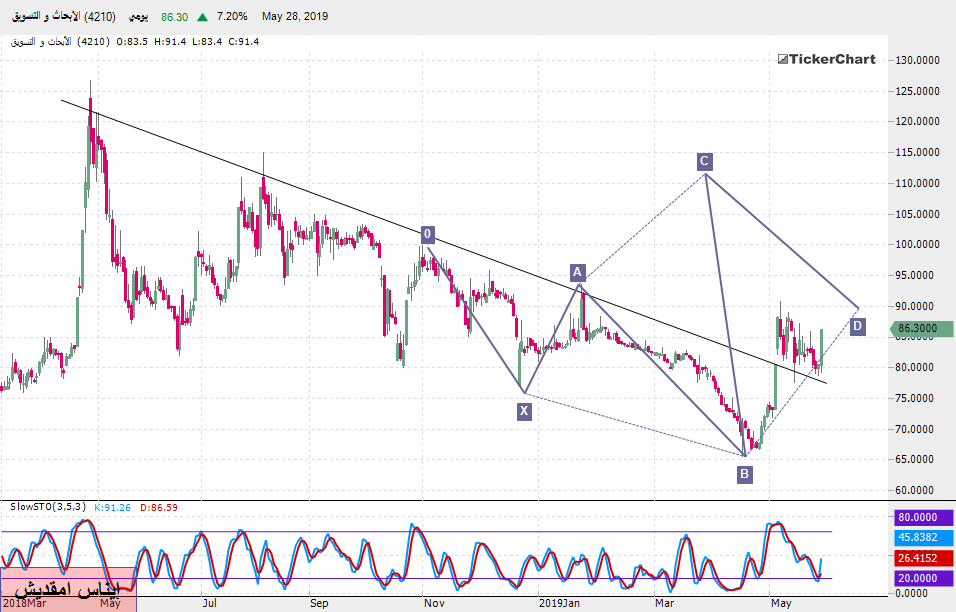Select the pattern point marker 'D'
This screenshot has height=612, width=956.
tap(858, 326)
